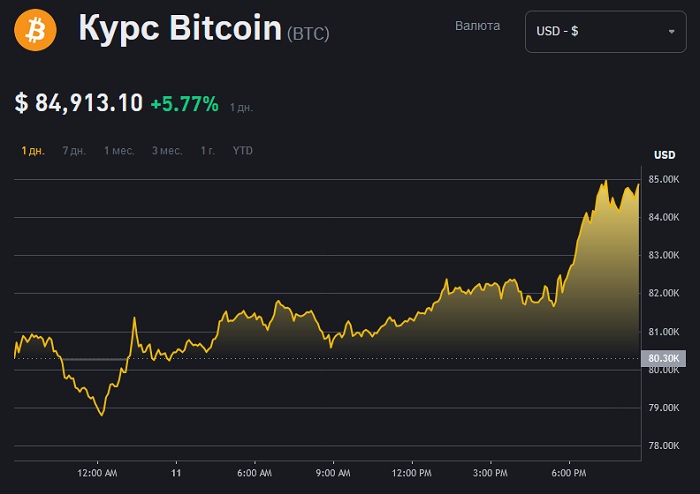Select the 1 г. chart range
This screenshot has width=700, height=494.
[x=208, y=151]
